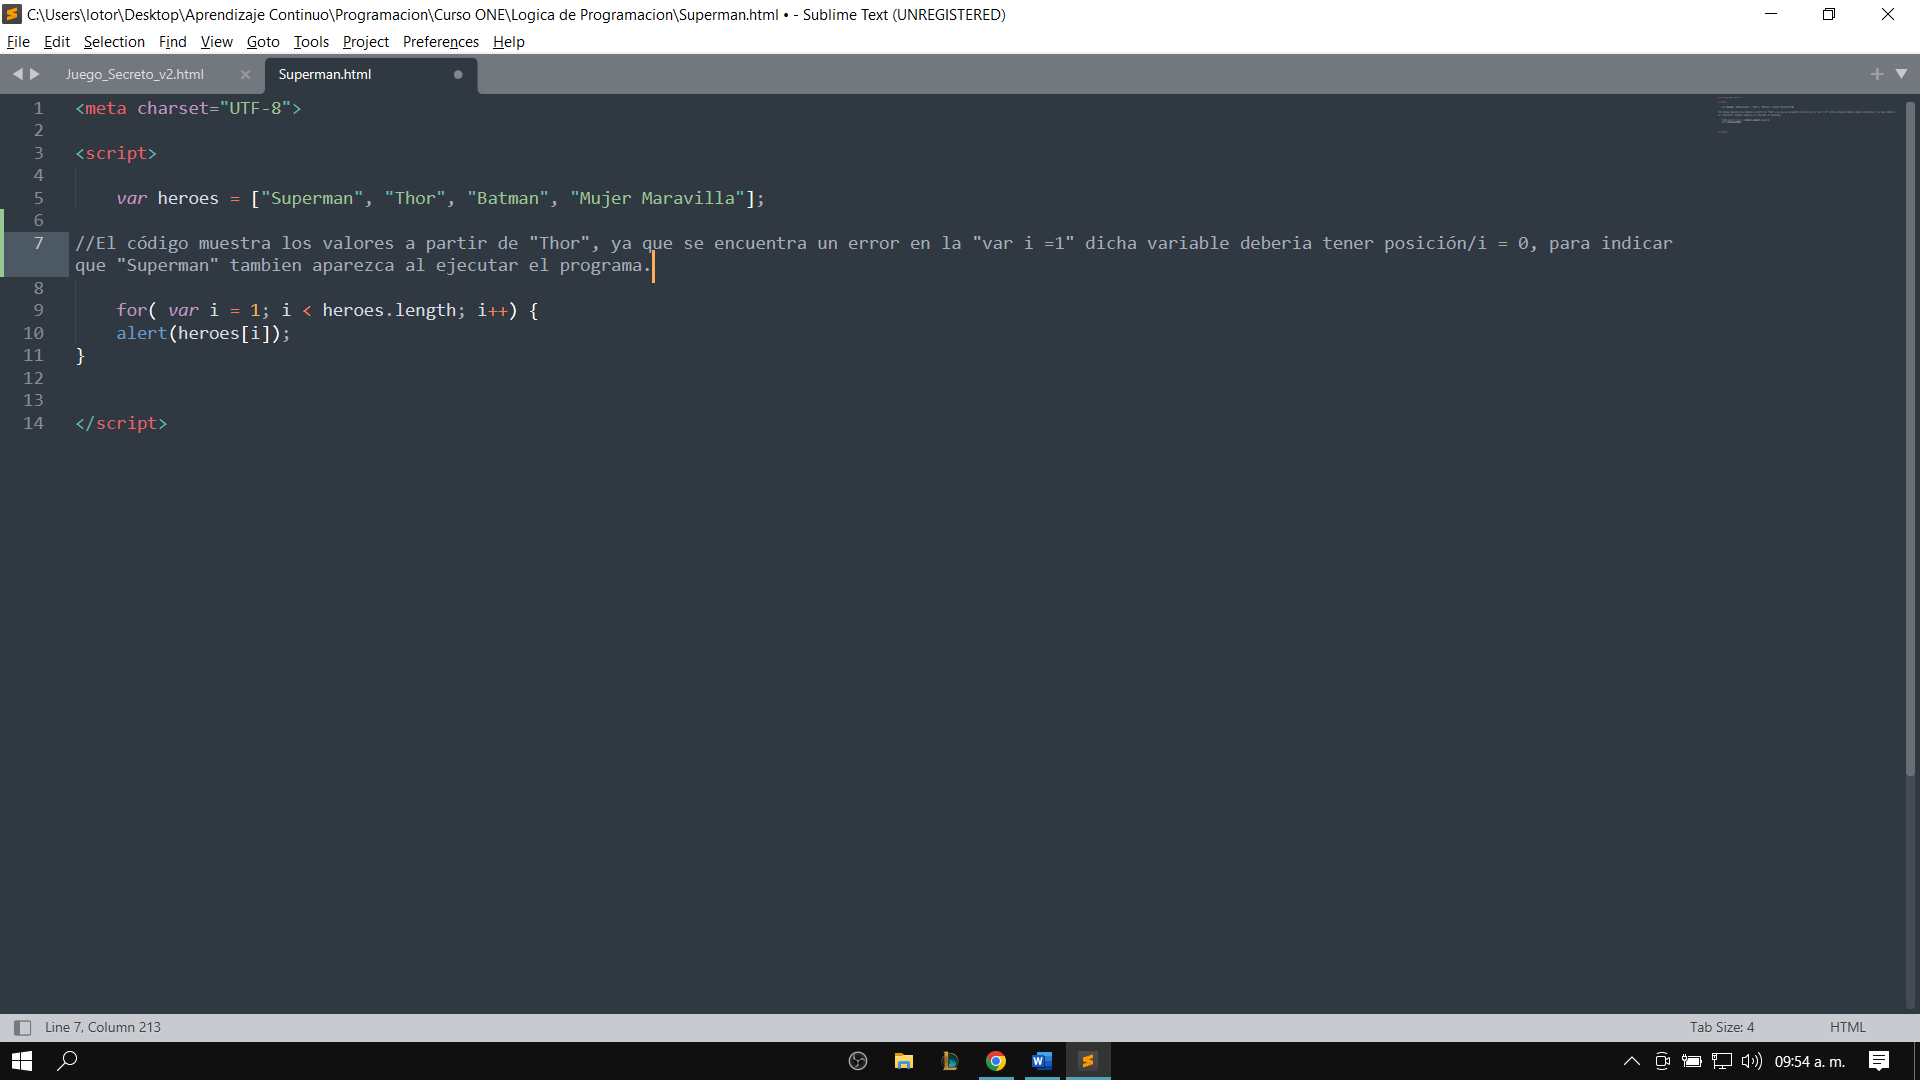The height and width of the screenshot is (1080, 1920).
Task: Click unsaved dot on Superman.html tab
Action: pos(458,74)
